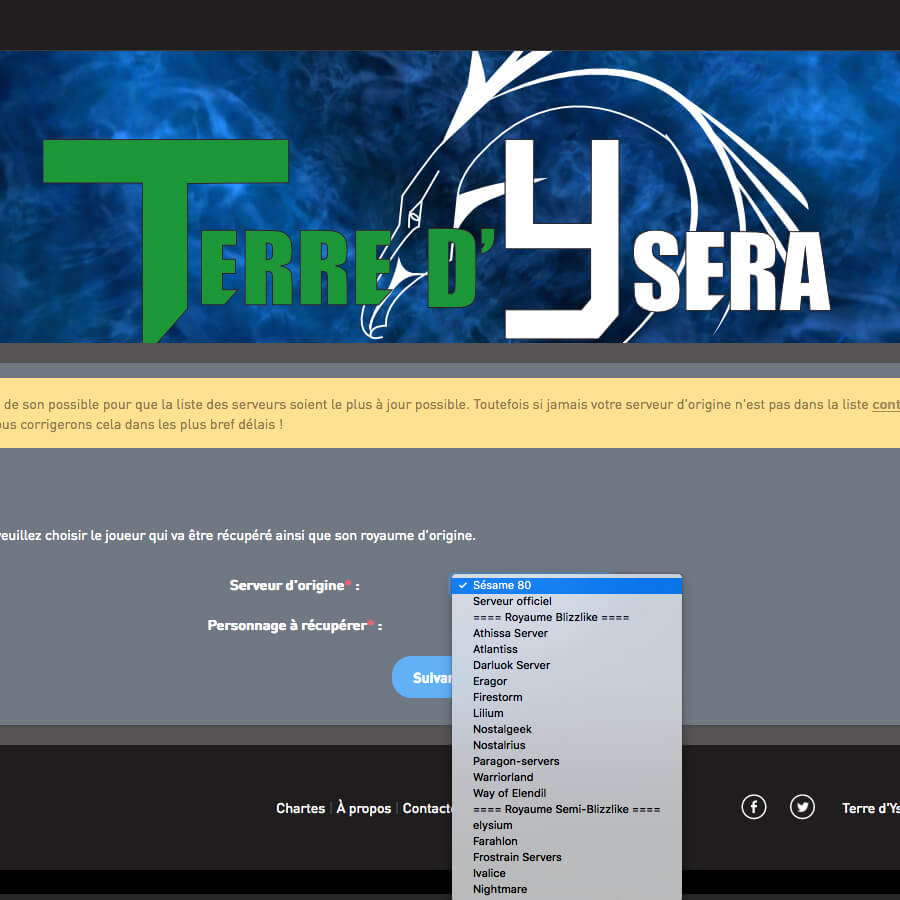Click the Terre d'Ysera banner logo

450,197
